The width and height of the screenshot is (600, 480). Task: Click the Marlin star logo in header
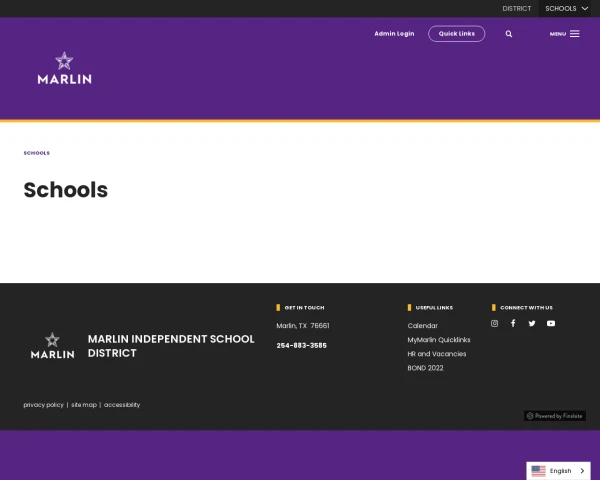click(64, 68)
